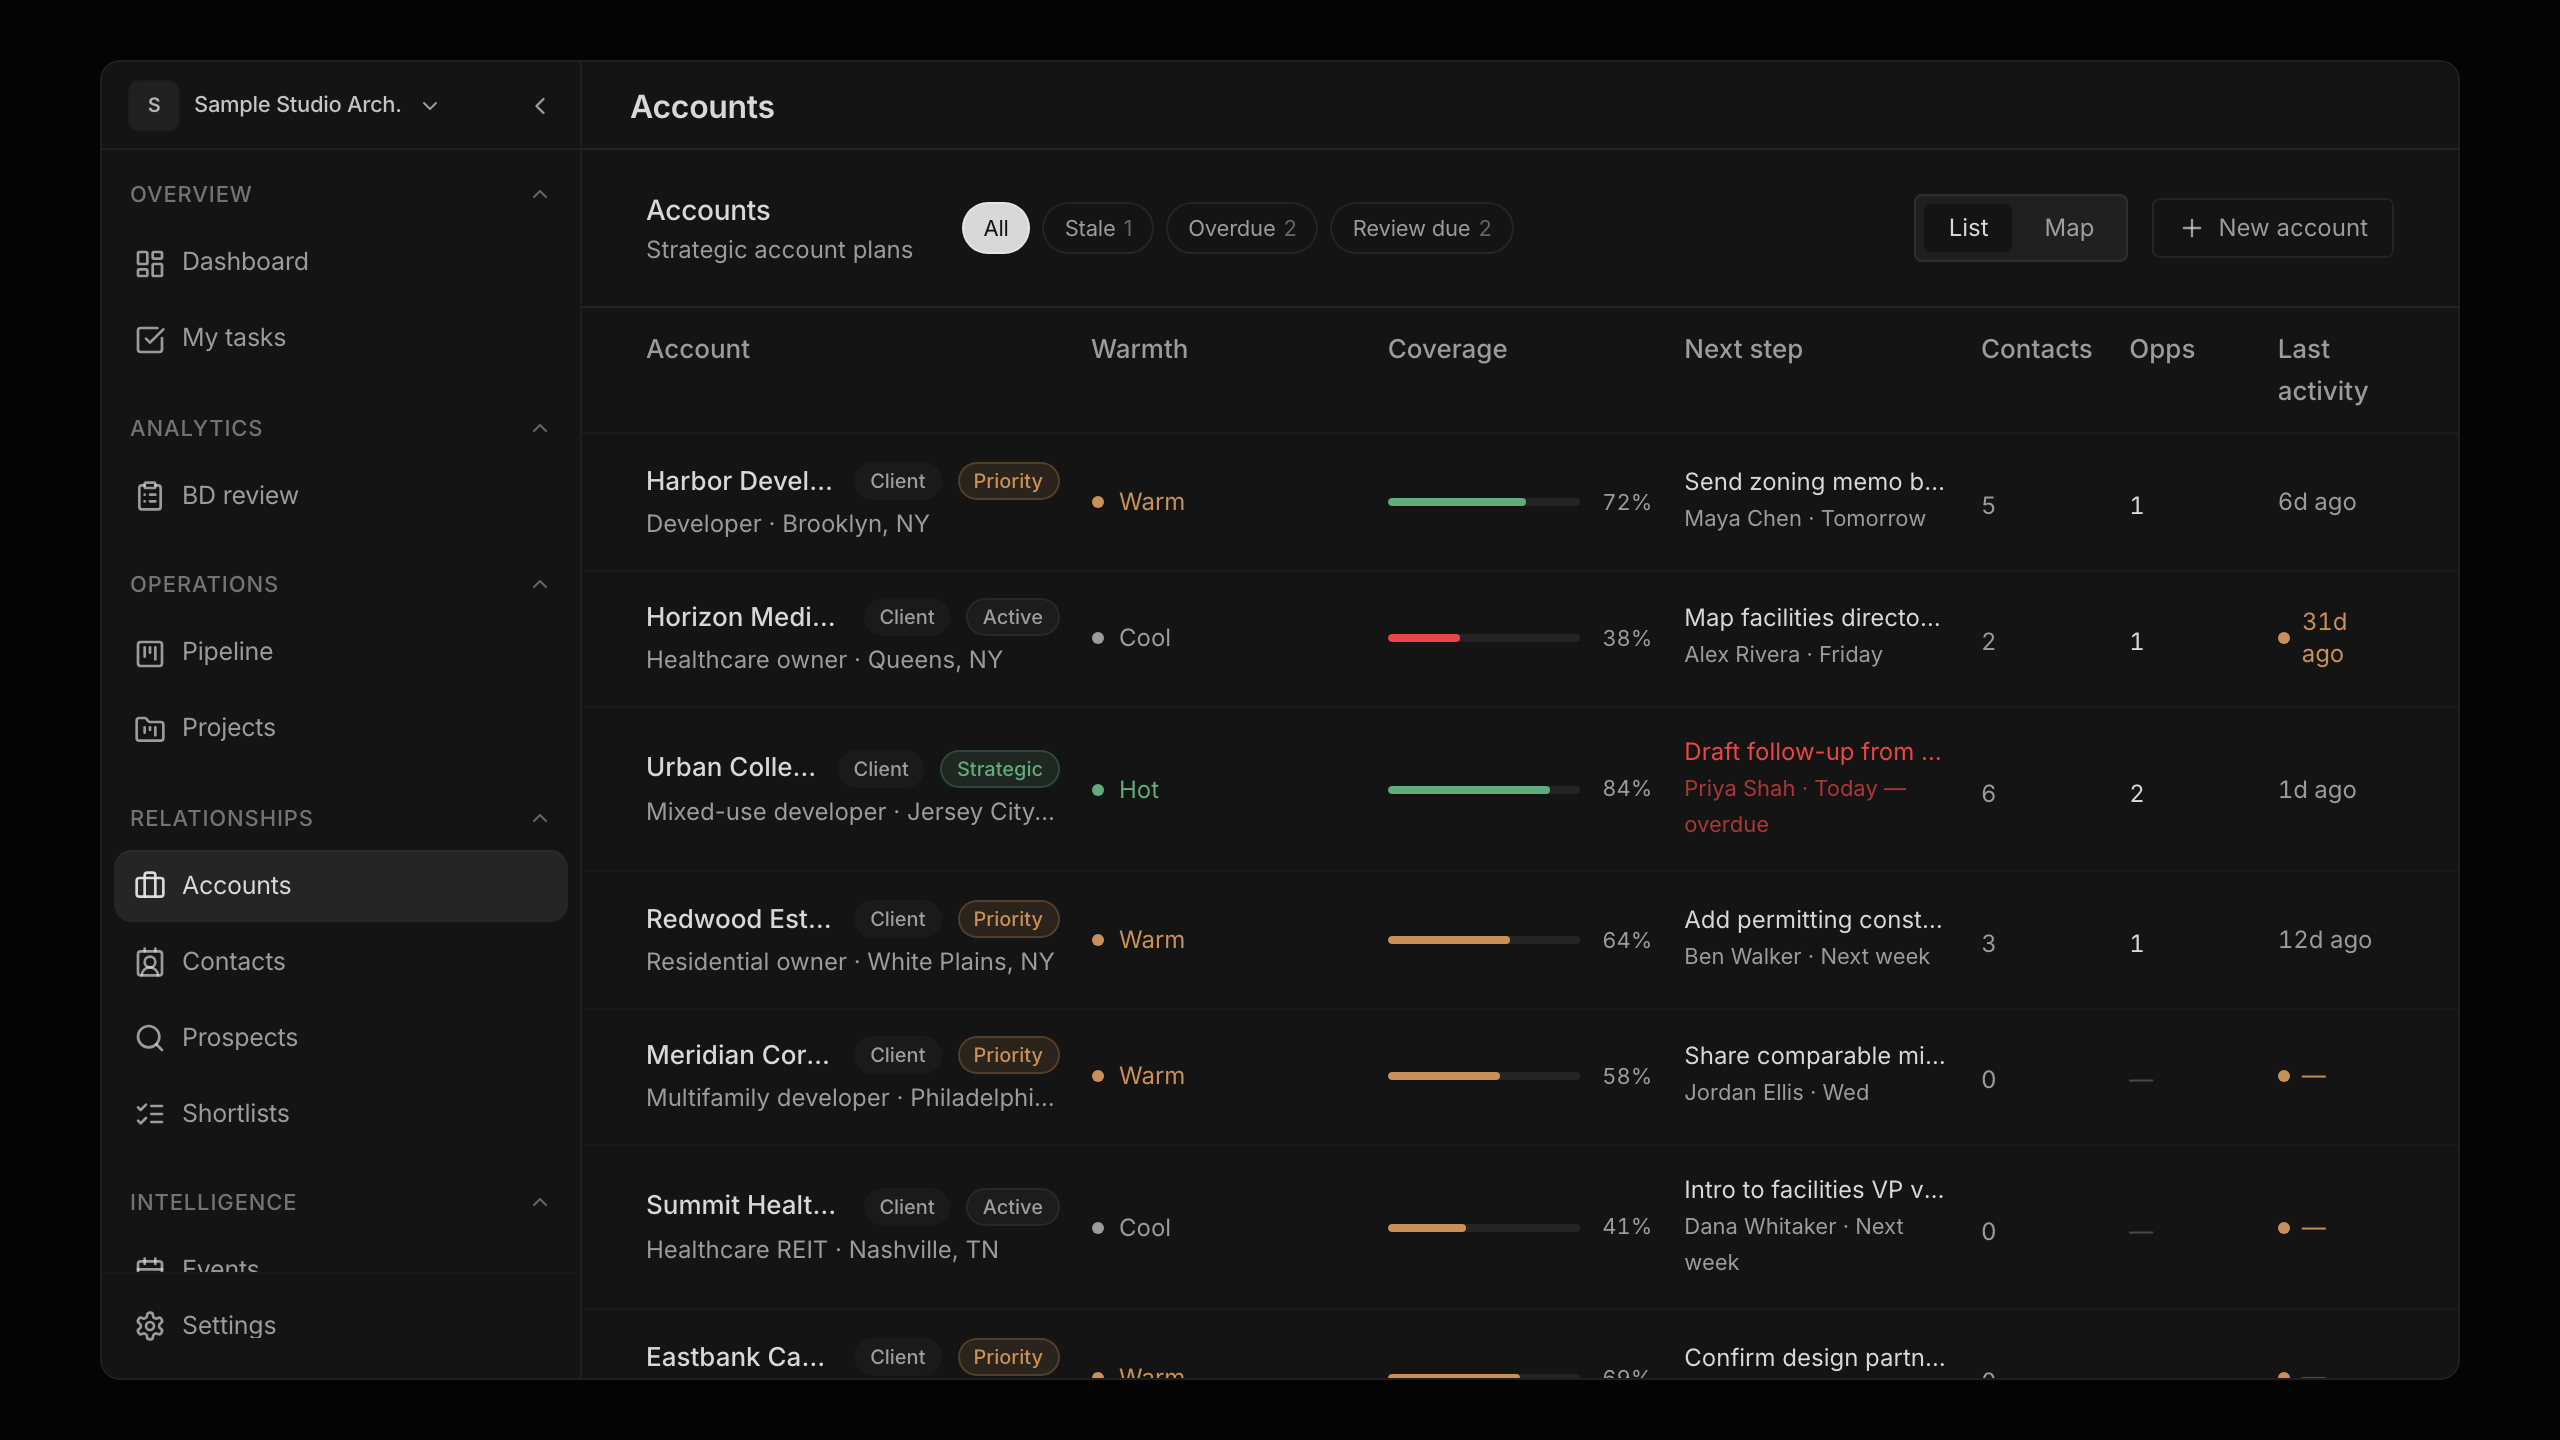Open the Harbor Devel... account row
This screenshot has height=1440, width=2560.
click(x=1520, y=502)
